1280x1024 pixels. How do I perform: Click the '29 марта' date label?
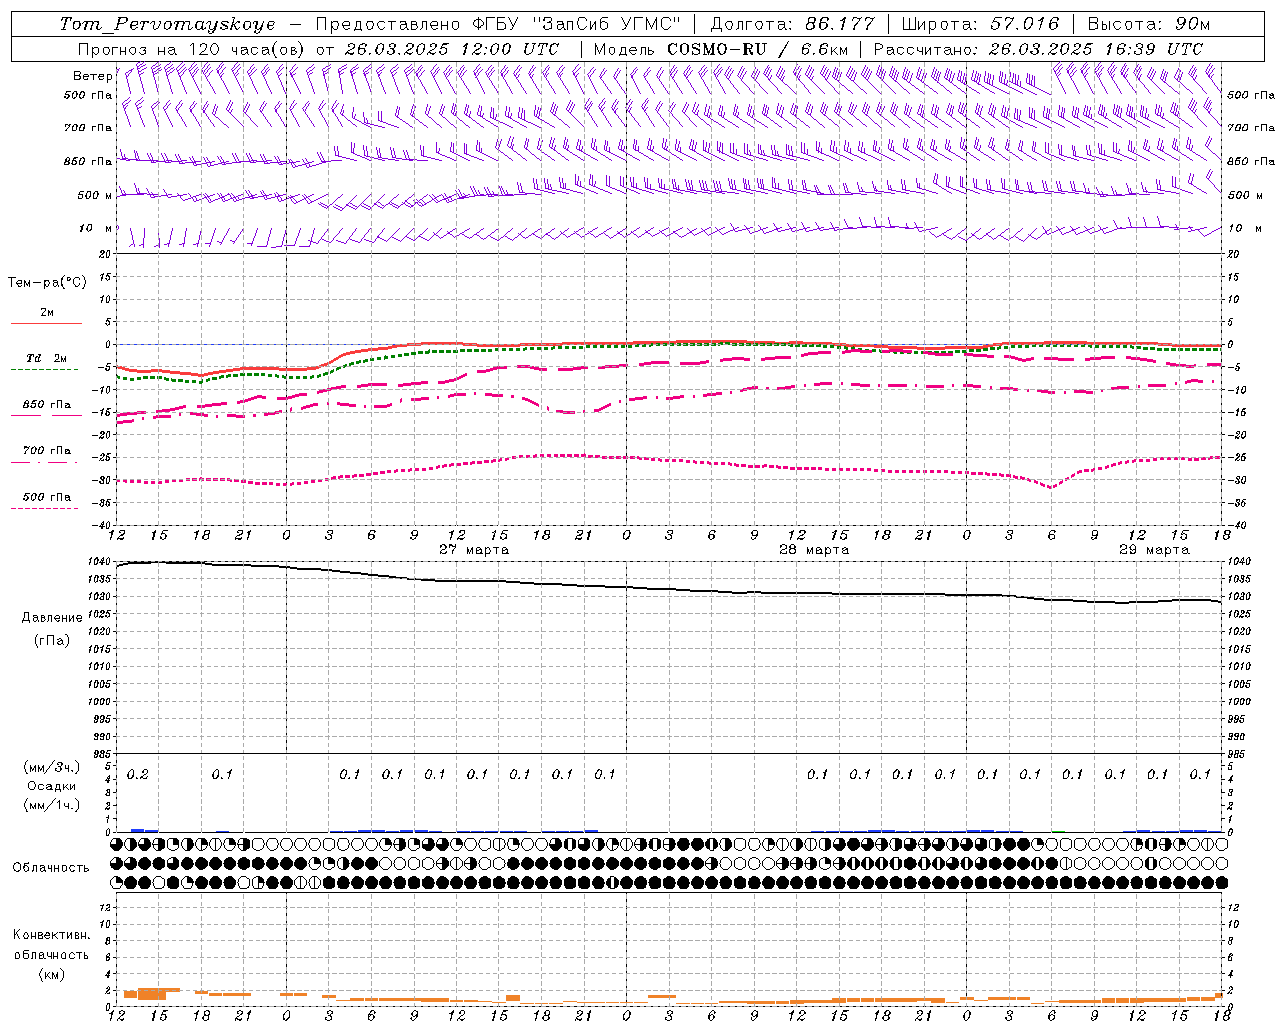[x=1153, y=550]
